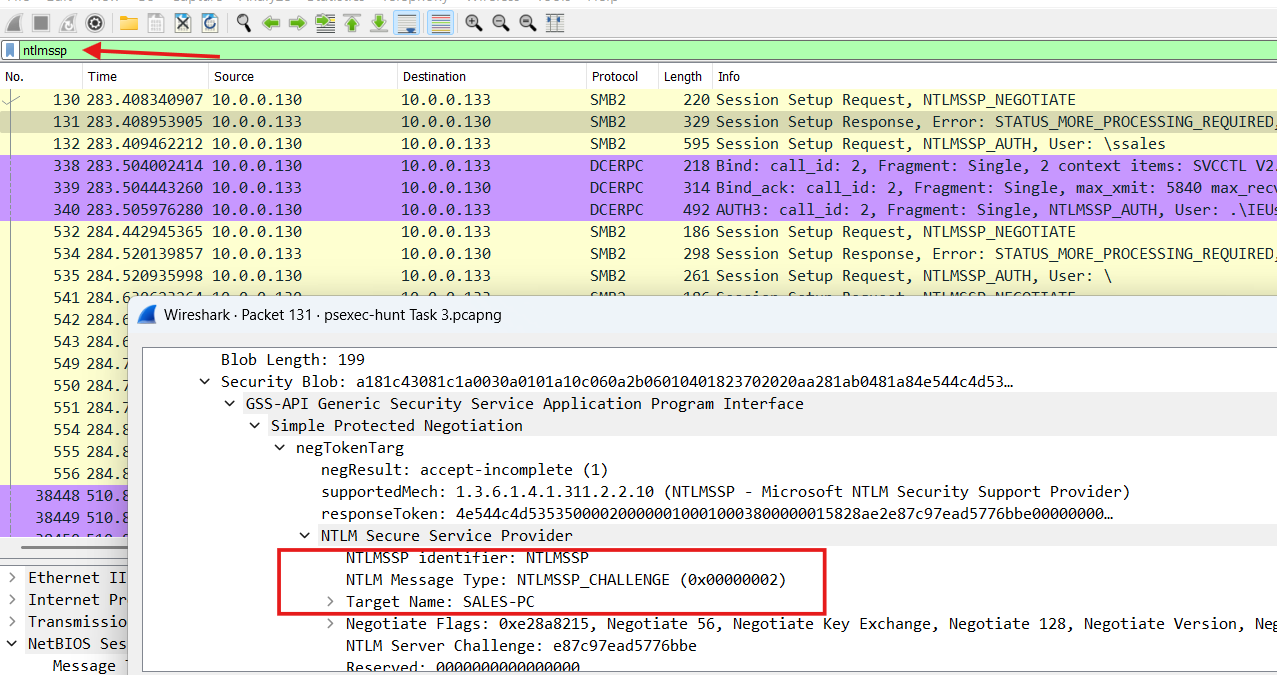Screen dimensions: 1277x675
Task: Select packet 535 NTLMSSP_AUTH row
Action: click(x=638, y=276)
